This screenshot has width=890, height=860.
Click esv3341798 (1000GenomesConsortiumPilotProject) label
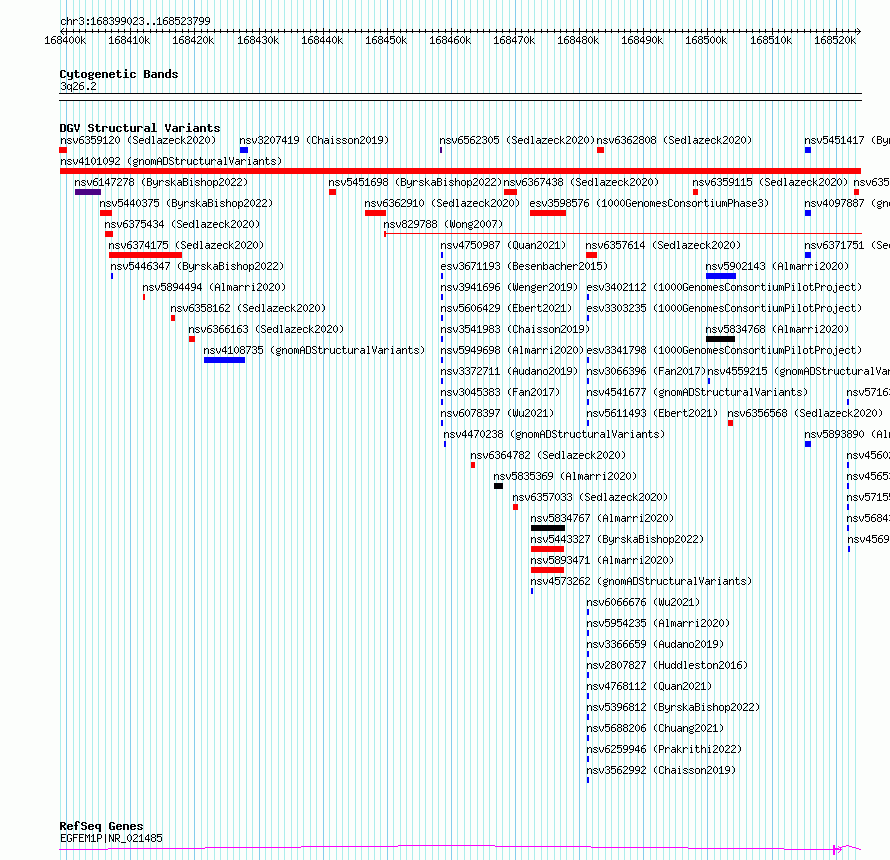pos(724,350)
